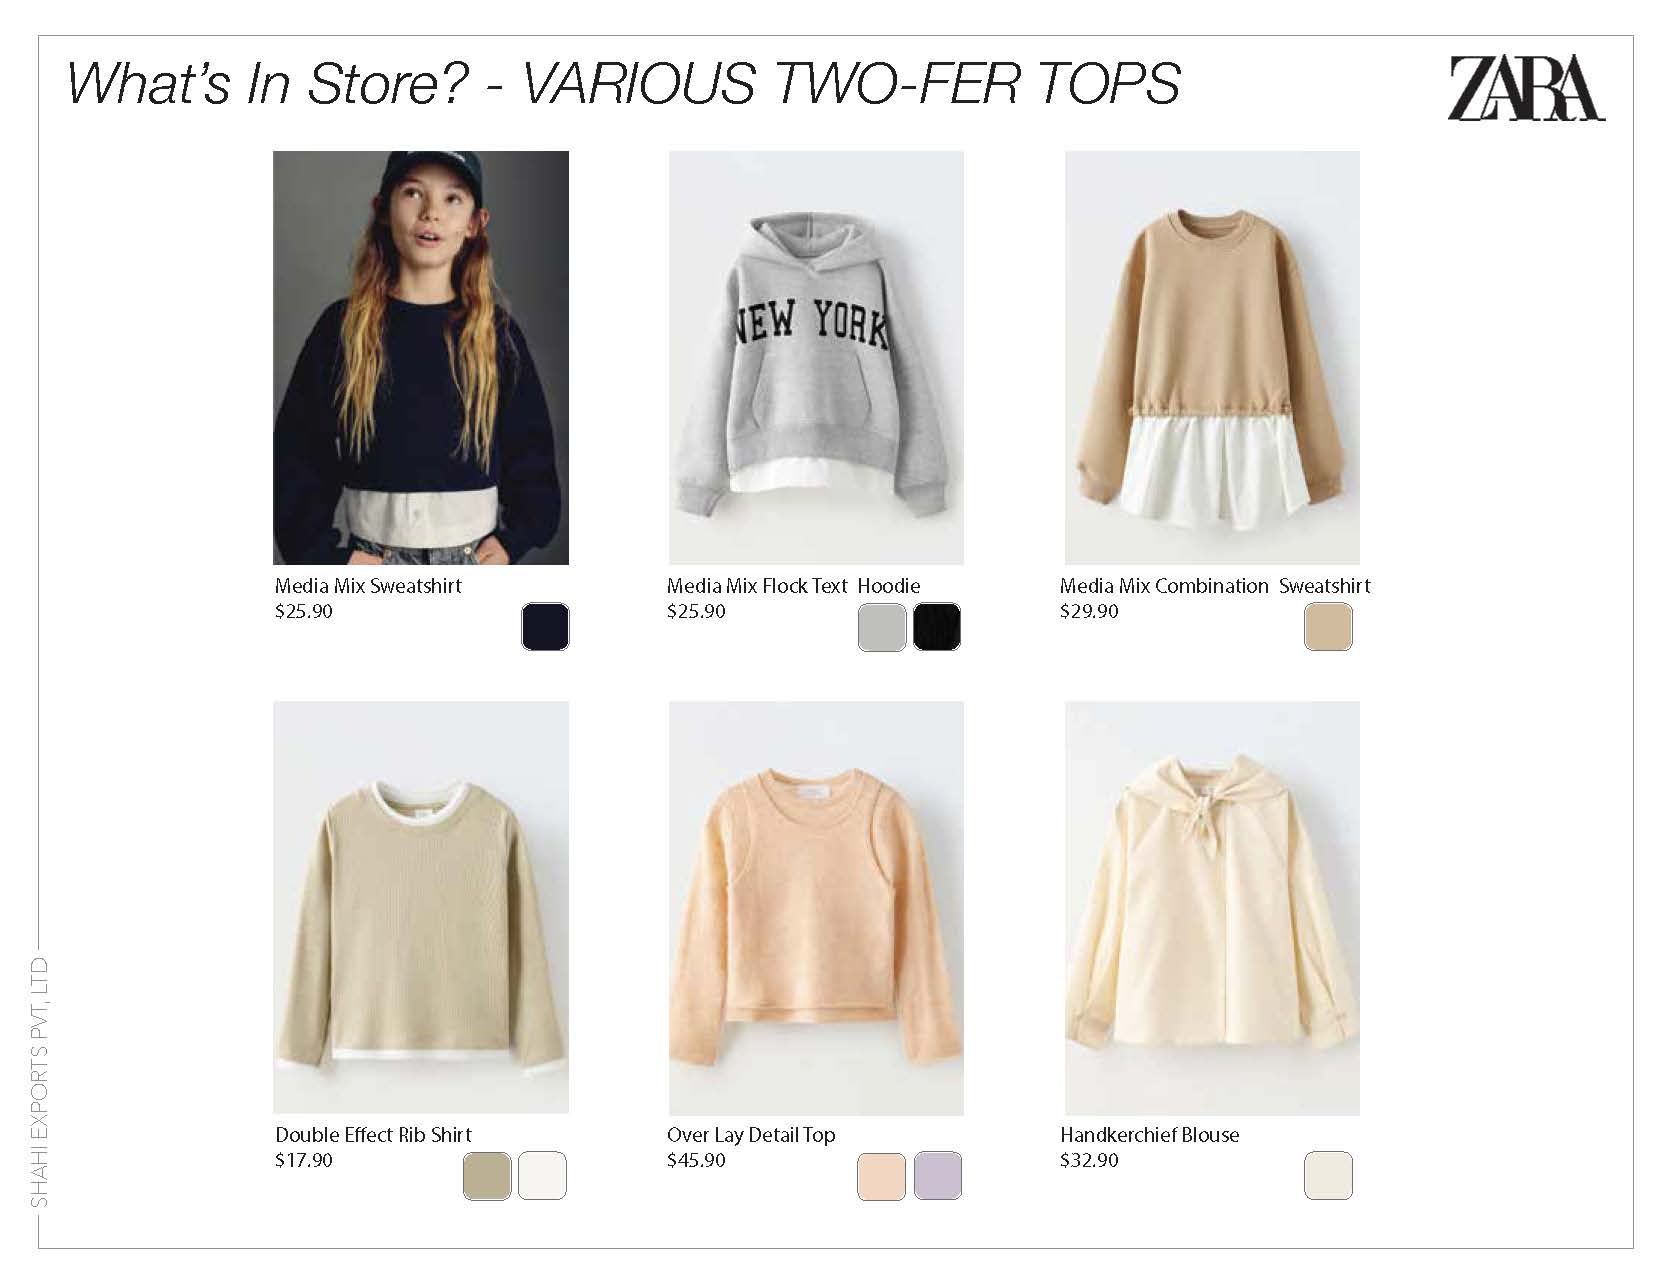Open the peach overlay top image
Viewport: 1662px width, 1284px height.
click(816, 908)
